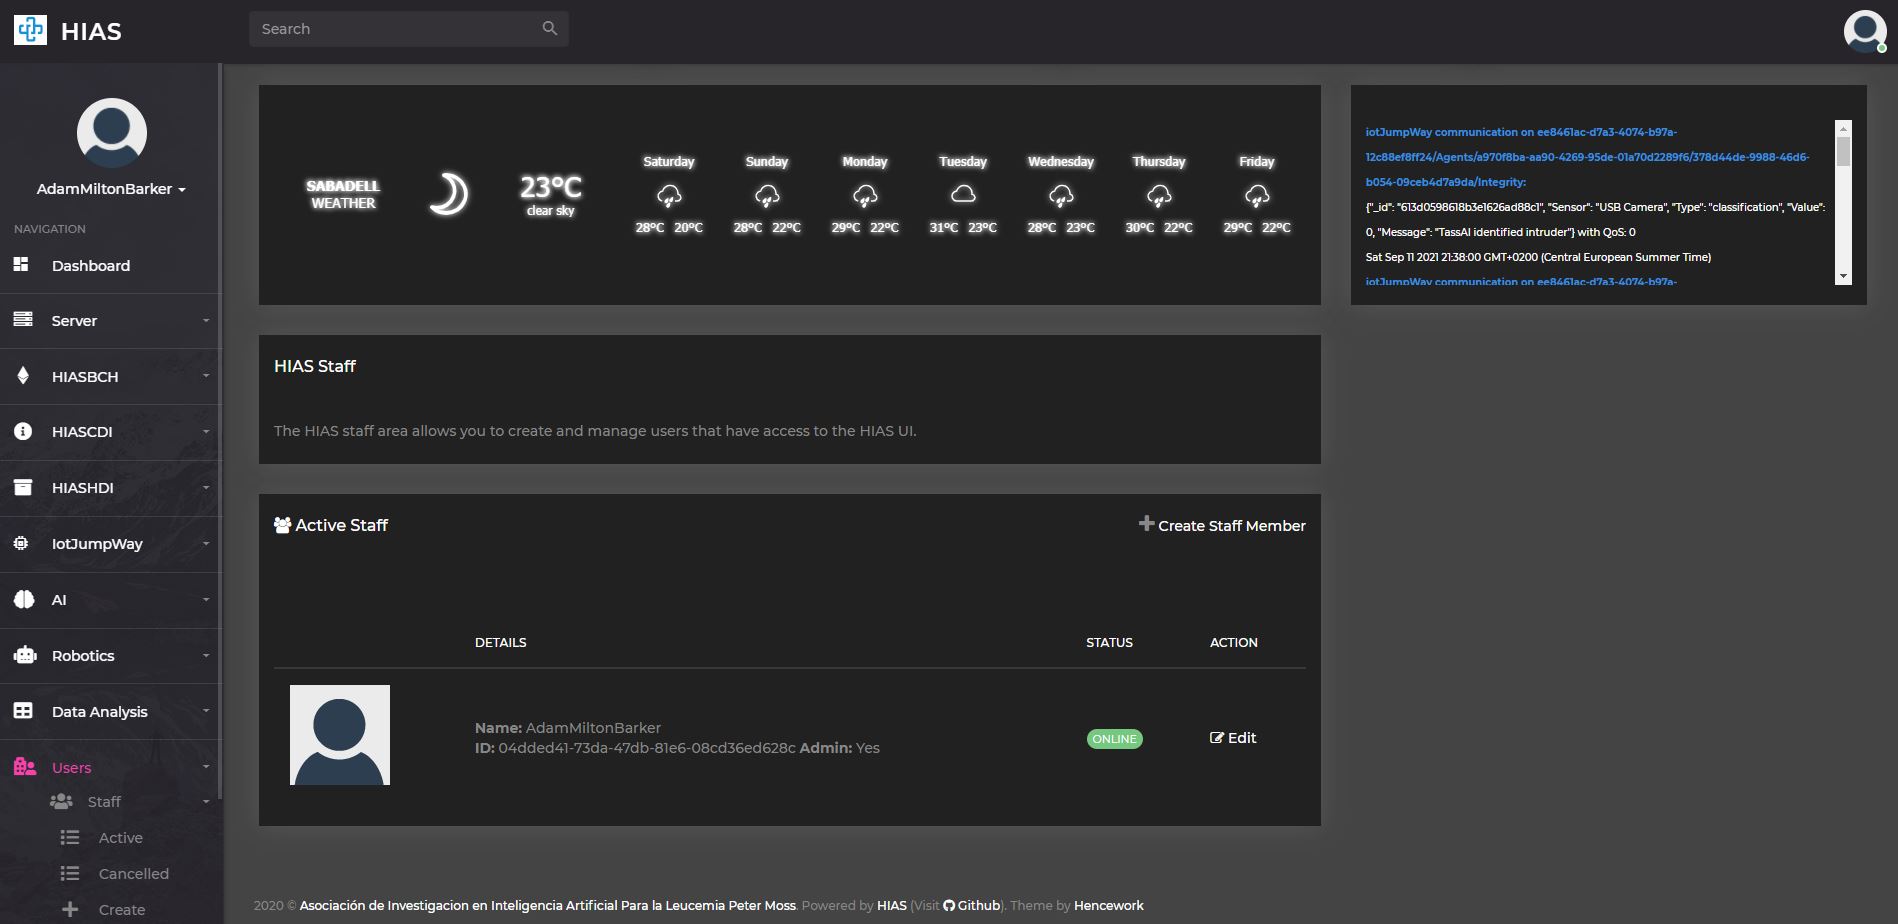
Task: Expand the Data Analysis menu arrow
Action: coord(206,711)
